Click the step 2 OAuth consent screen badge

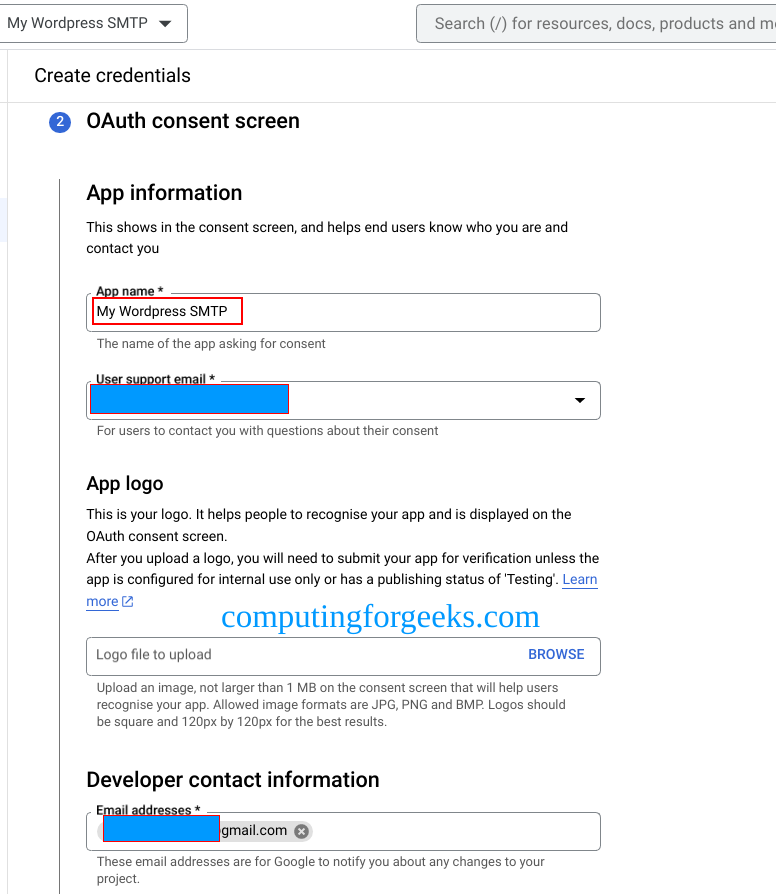click(60, 121)
